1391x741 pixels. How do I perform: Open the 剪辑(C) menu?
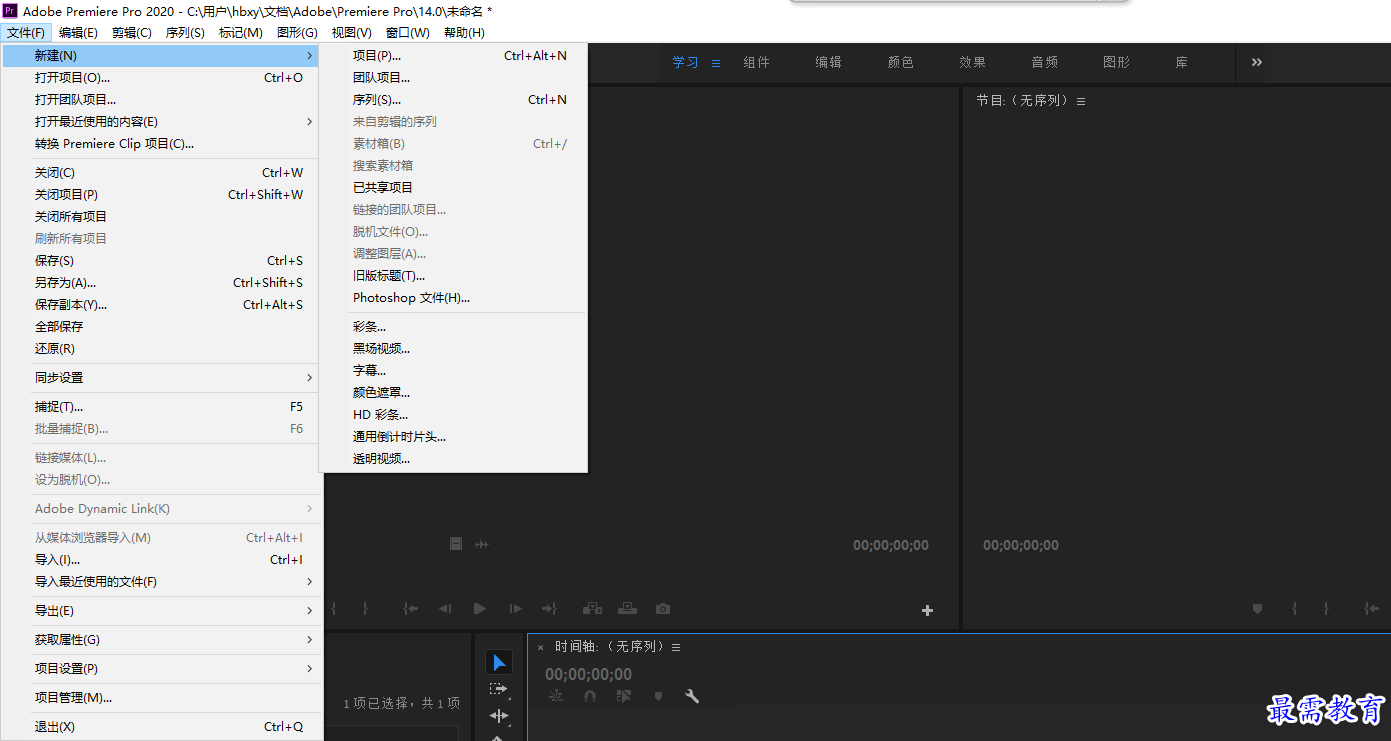[131, 33]
